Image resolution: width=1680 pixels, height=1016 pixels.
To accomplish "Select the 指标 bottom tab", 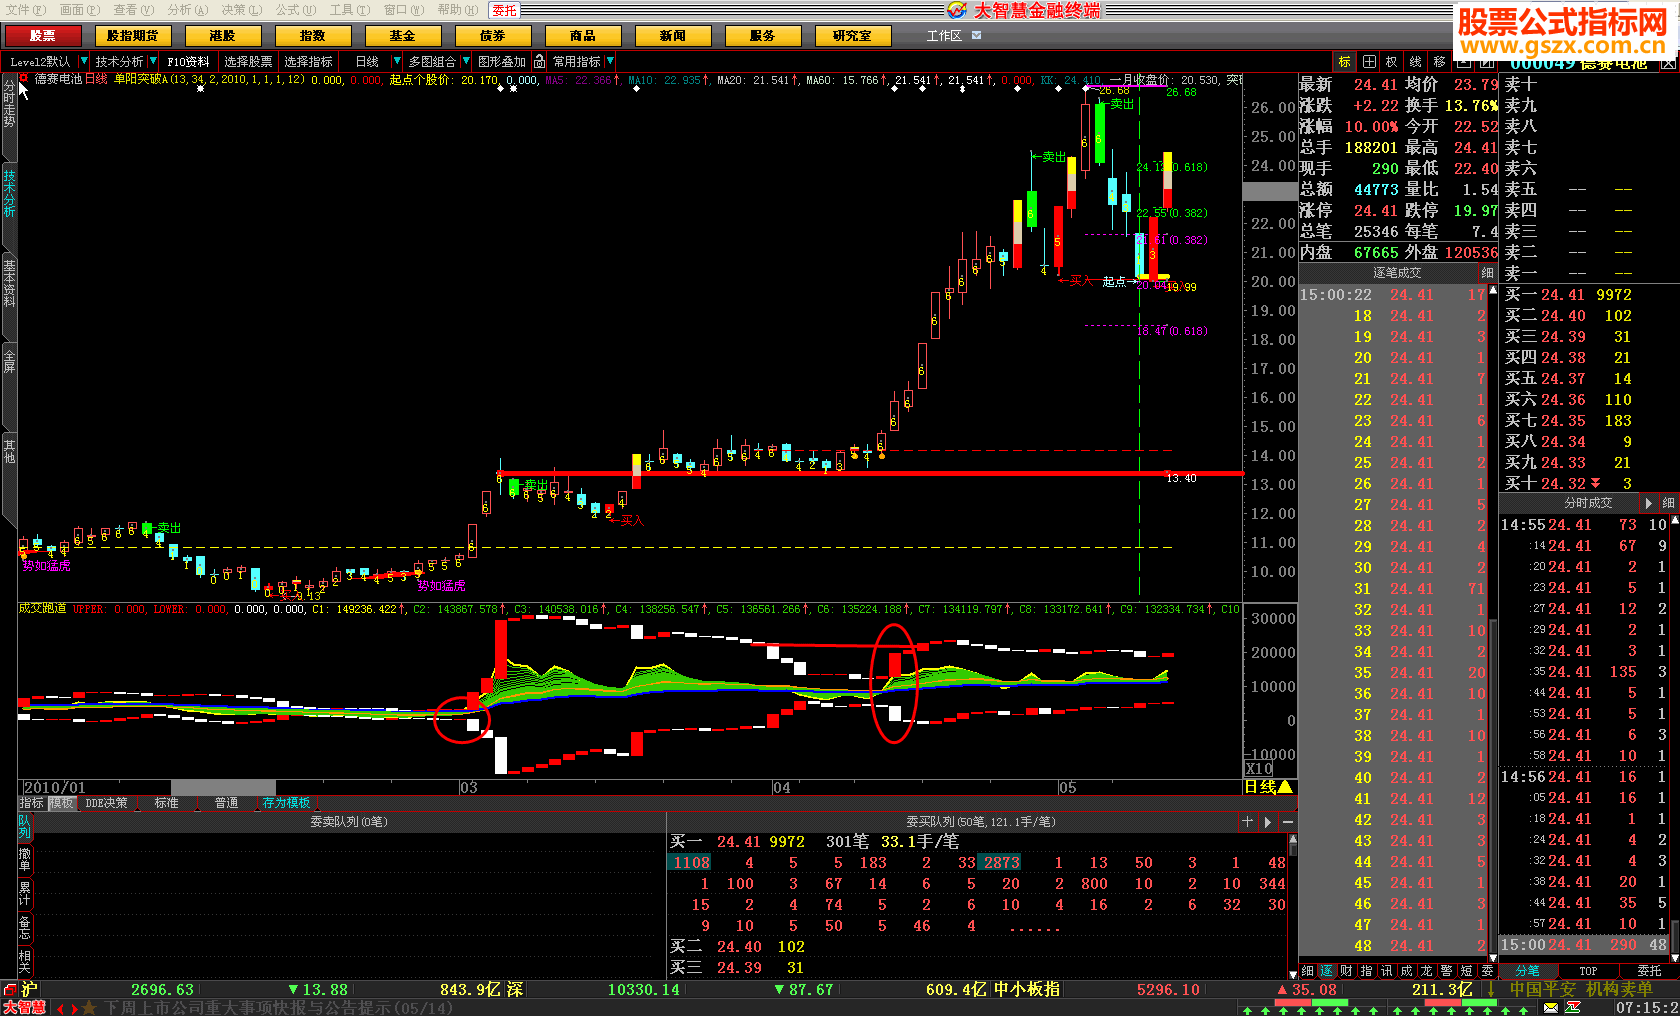I will tap(32, 803).
